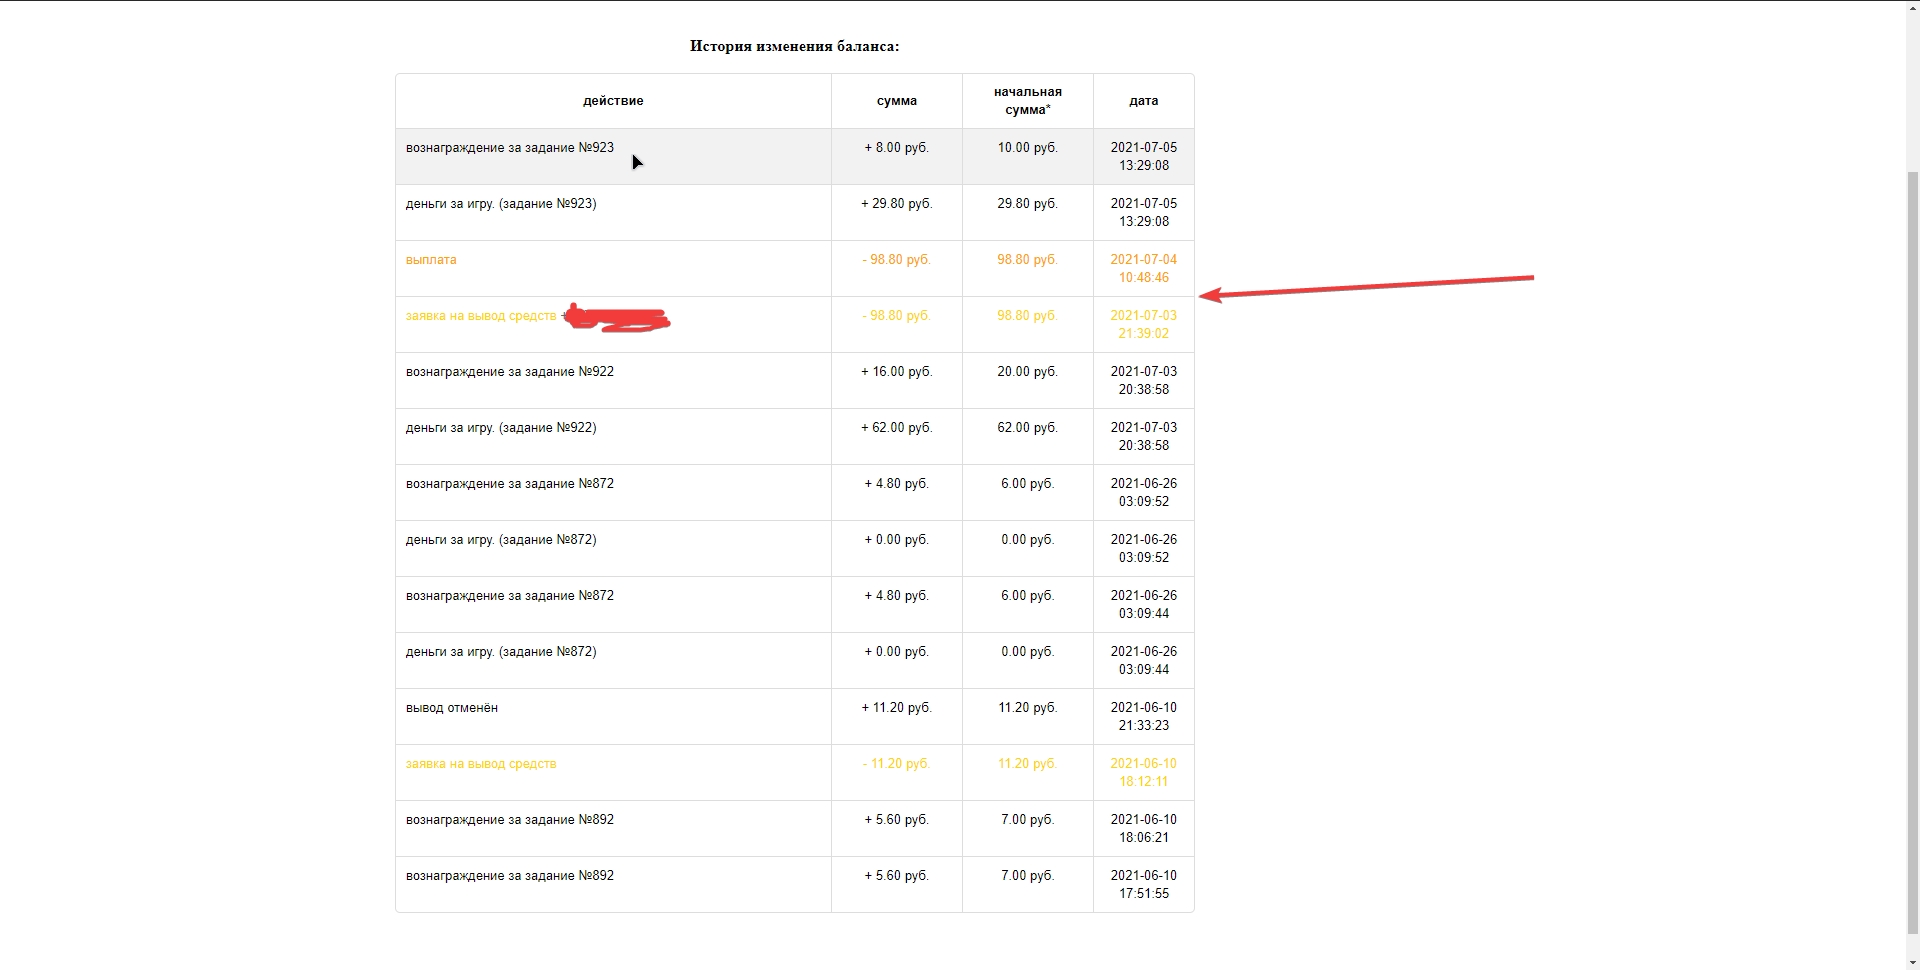Viewport: 1920px width, 970px height.
Task: Select 'вознаграждение за задание №922' row label
Action: pos(510,372)
